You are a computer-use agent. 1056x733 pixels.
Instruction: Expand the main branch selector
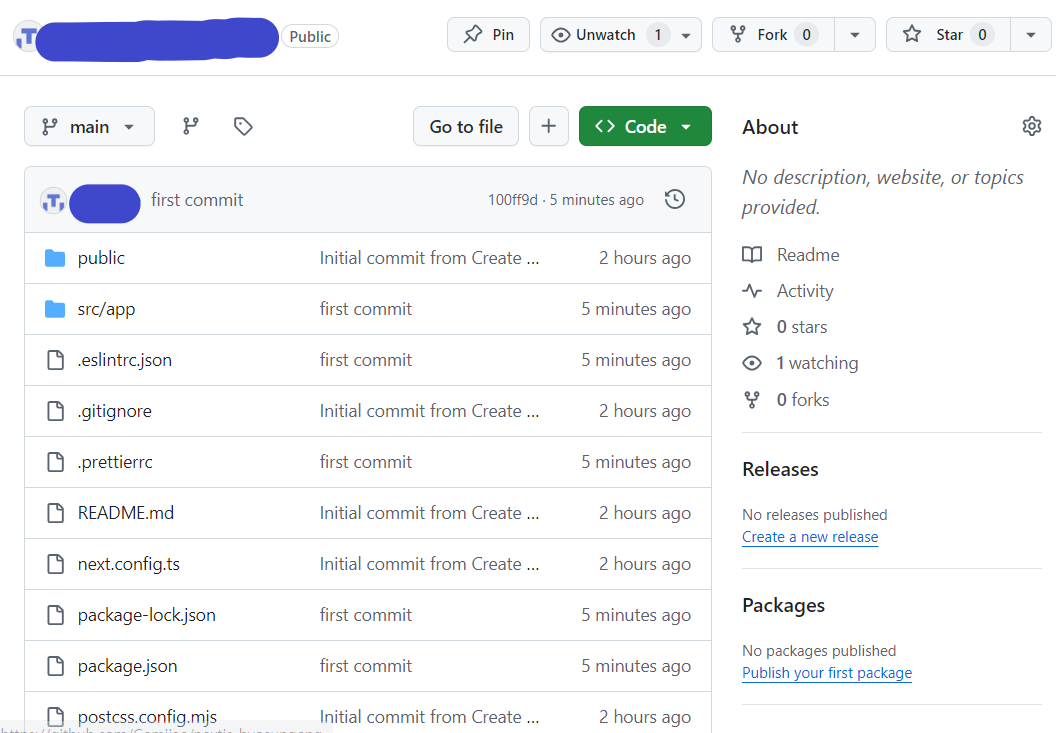click(89, 126)
